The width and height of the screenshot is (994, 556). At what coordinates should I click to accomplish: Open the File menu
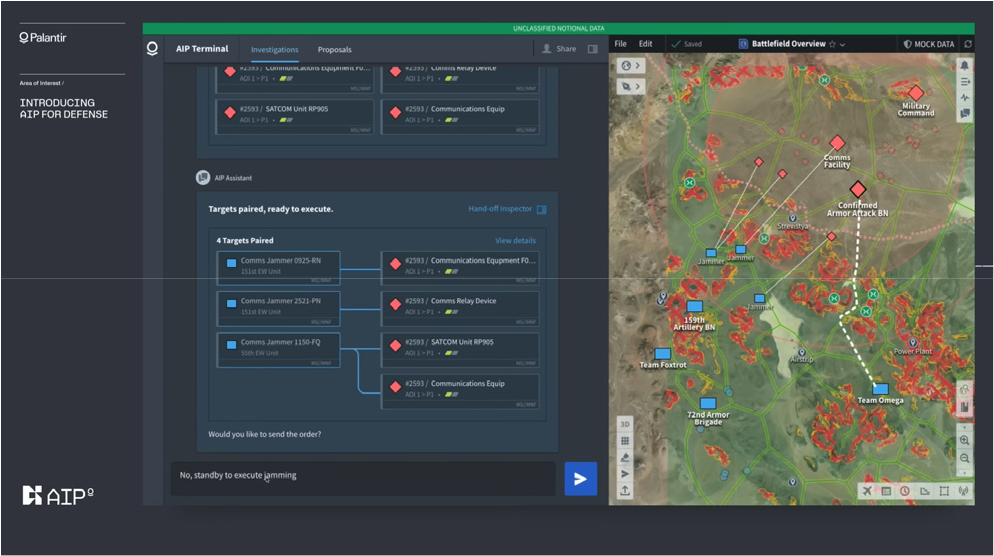tap(621, 44)
